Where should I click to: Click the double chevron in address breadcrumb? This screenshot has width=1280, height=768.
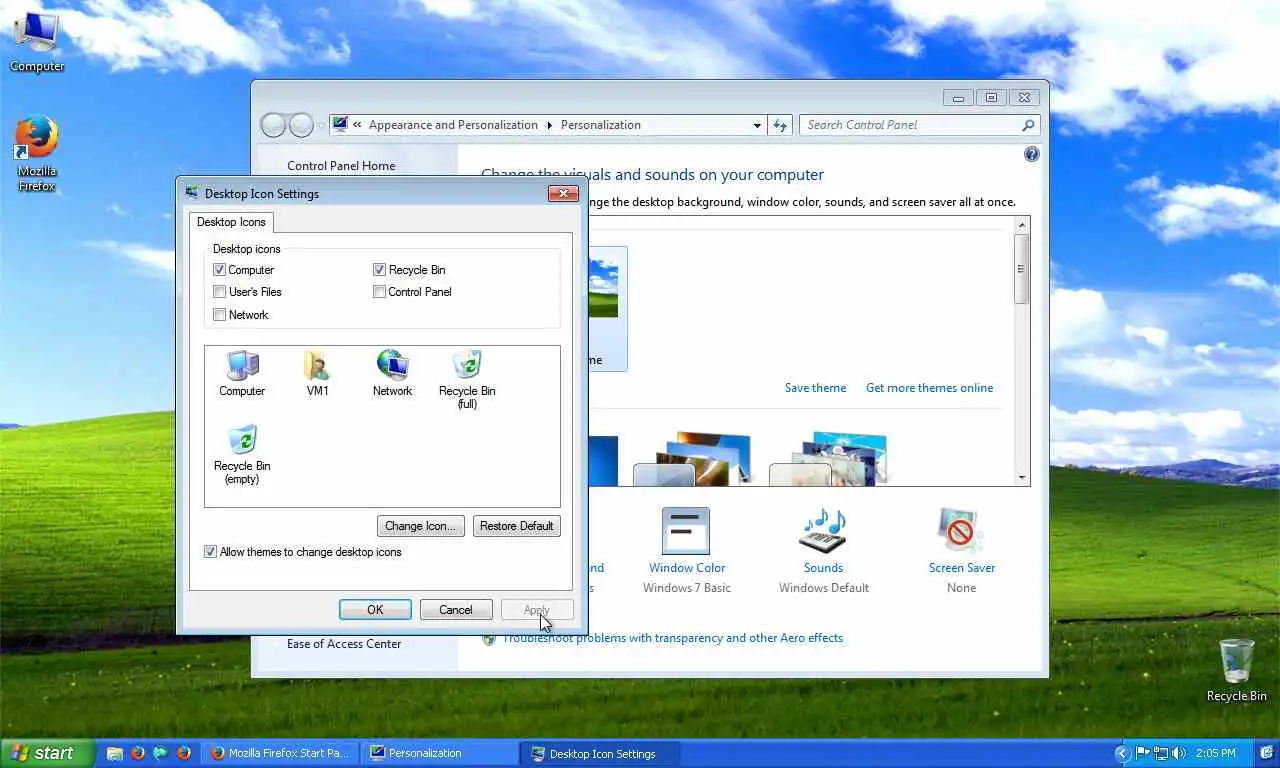tap(357, 125)
